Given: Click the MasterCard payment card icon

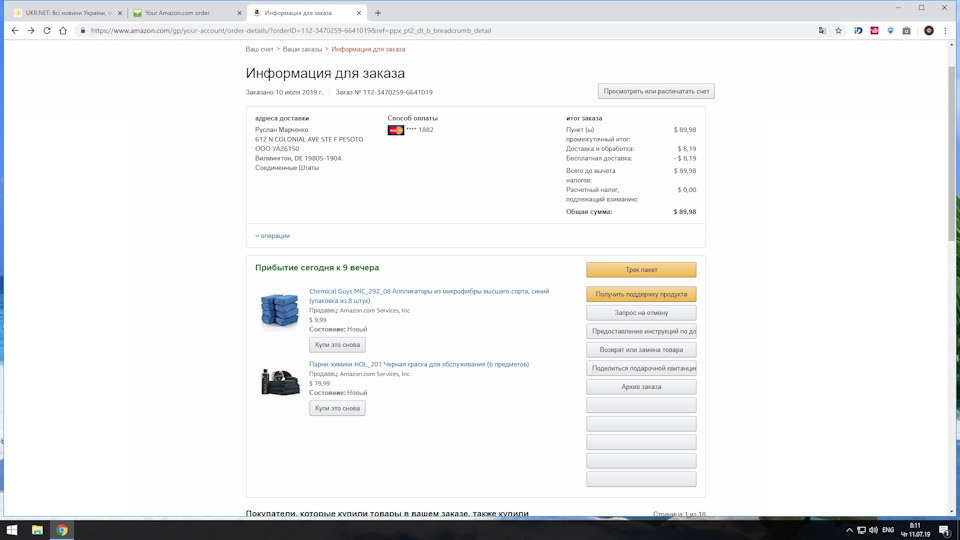Looking at the screenshot, I should pos(396,130).
